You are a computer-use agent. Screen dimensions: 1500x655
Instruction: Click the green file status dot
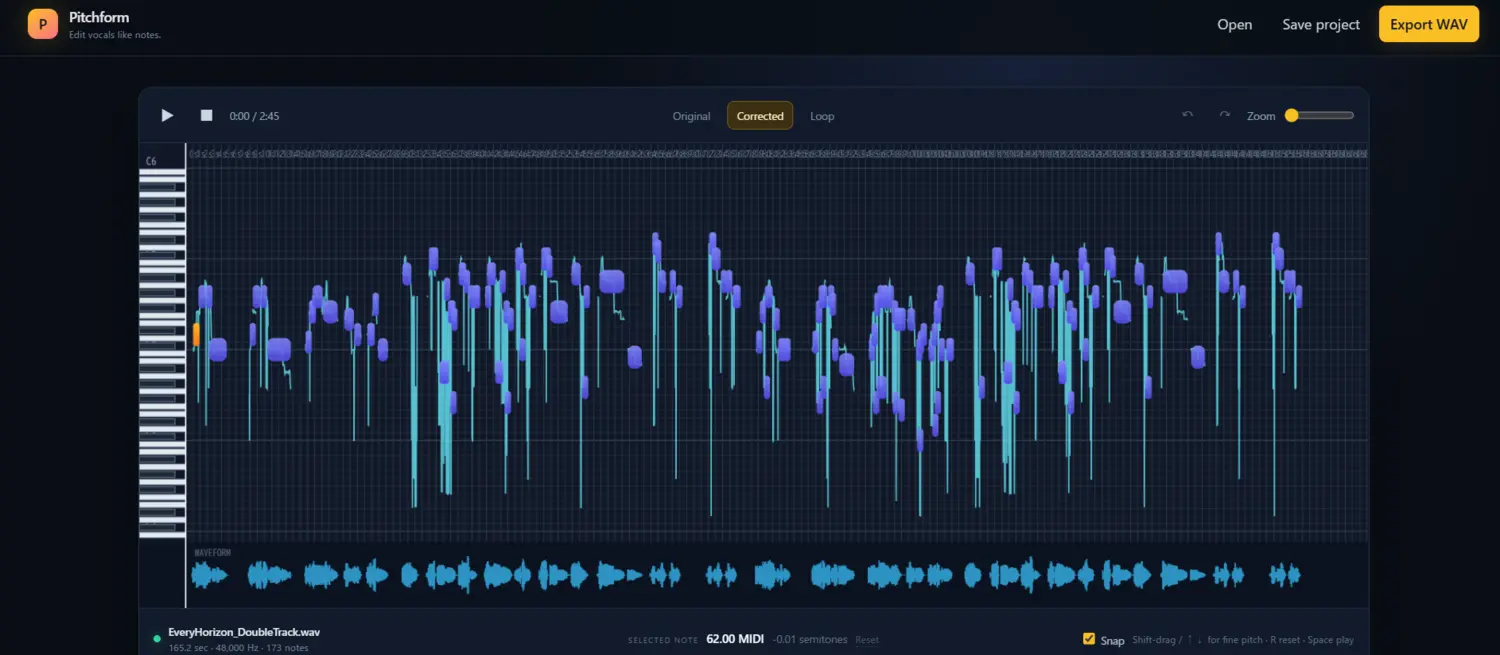(x=157, y=638)
